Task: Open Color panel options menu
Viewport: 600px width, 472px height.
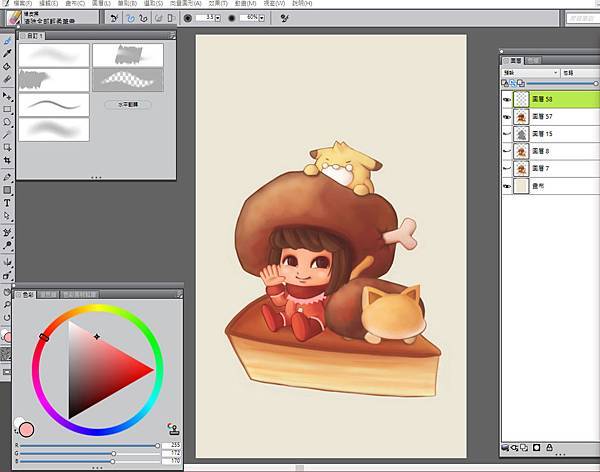Action: point(179,294)
